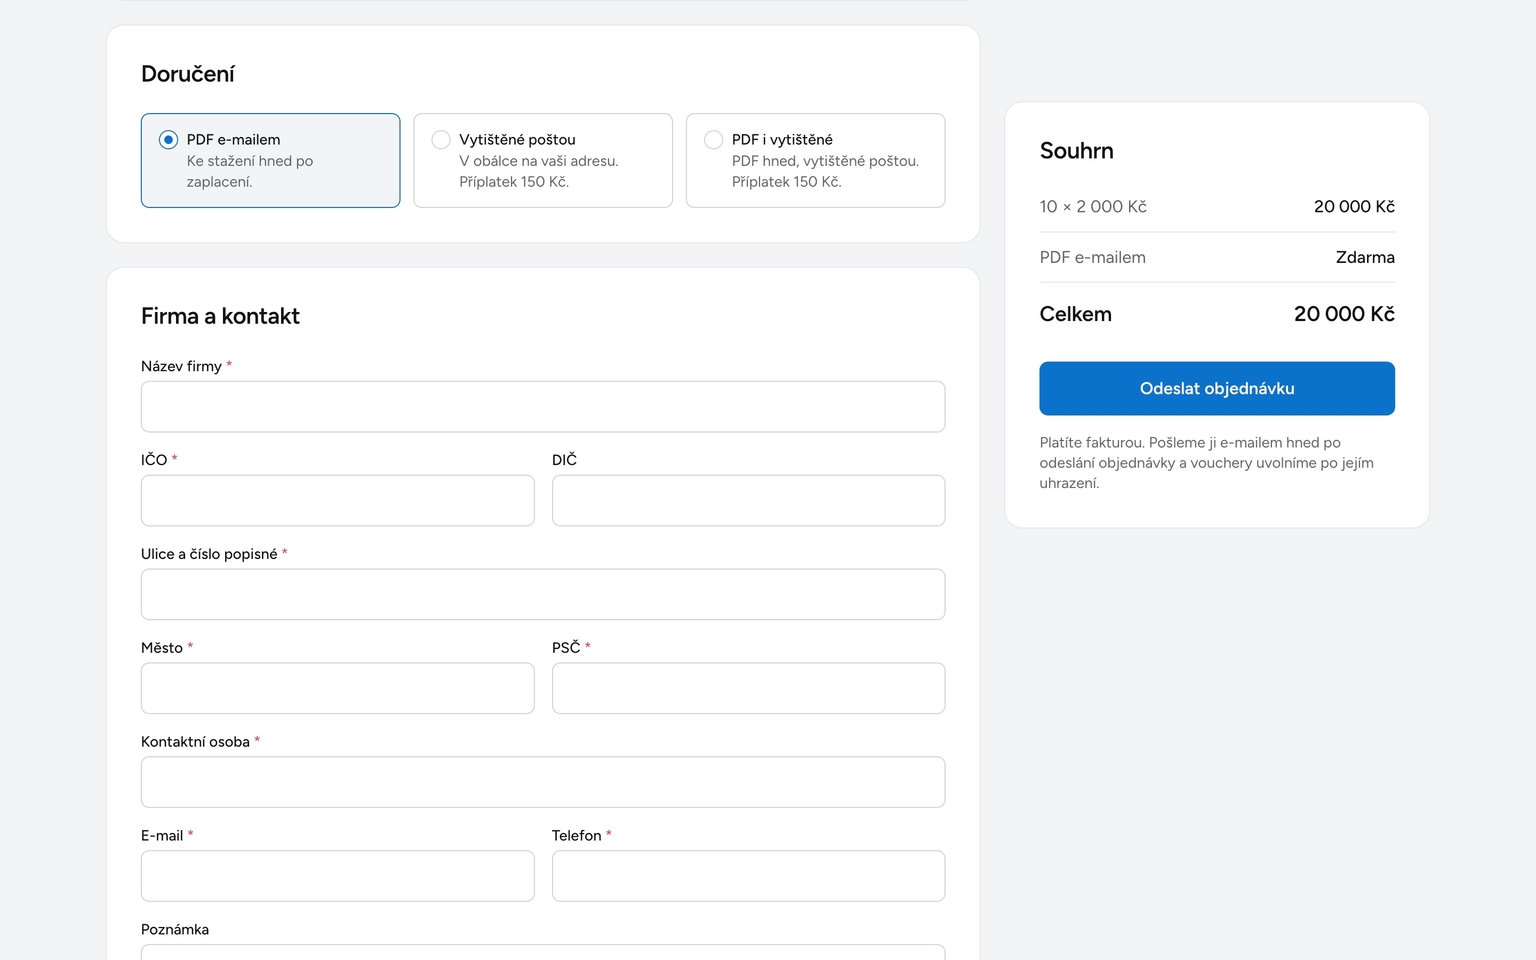Click the Celkem 20 000 Kč total amount
1536x960 pixels.
coord(1344,314)
